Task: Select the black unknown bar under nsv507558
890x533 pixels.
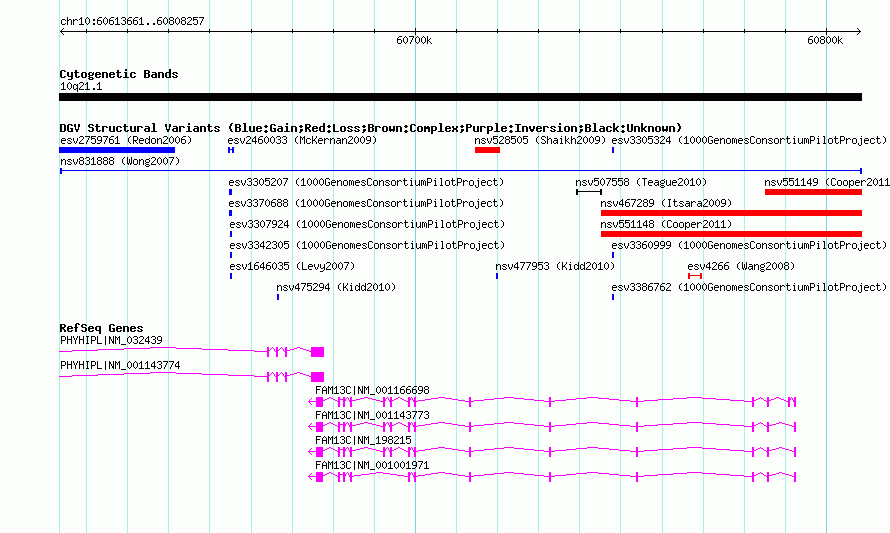Action: tap(589, 192)
